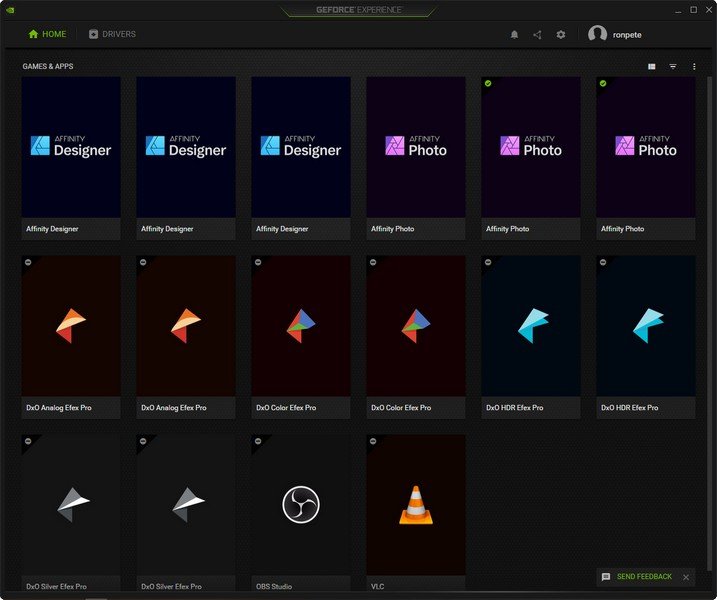Maximize the GeForce Experience window
The image size is (717, 600).
694,10
